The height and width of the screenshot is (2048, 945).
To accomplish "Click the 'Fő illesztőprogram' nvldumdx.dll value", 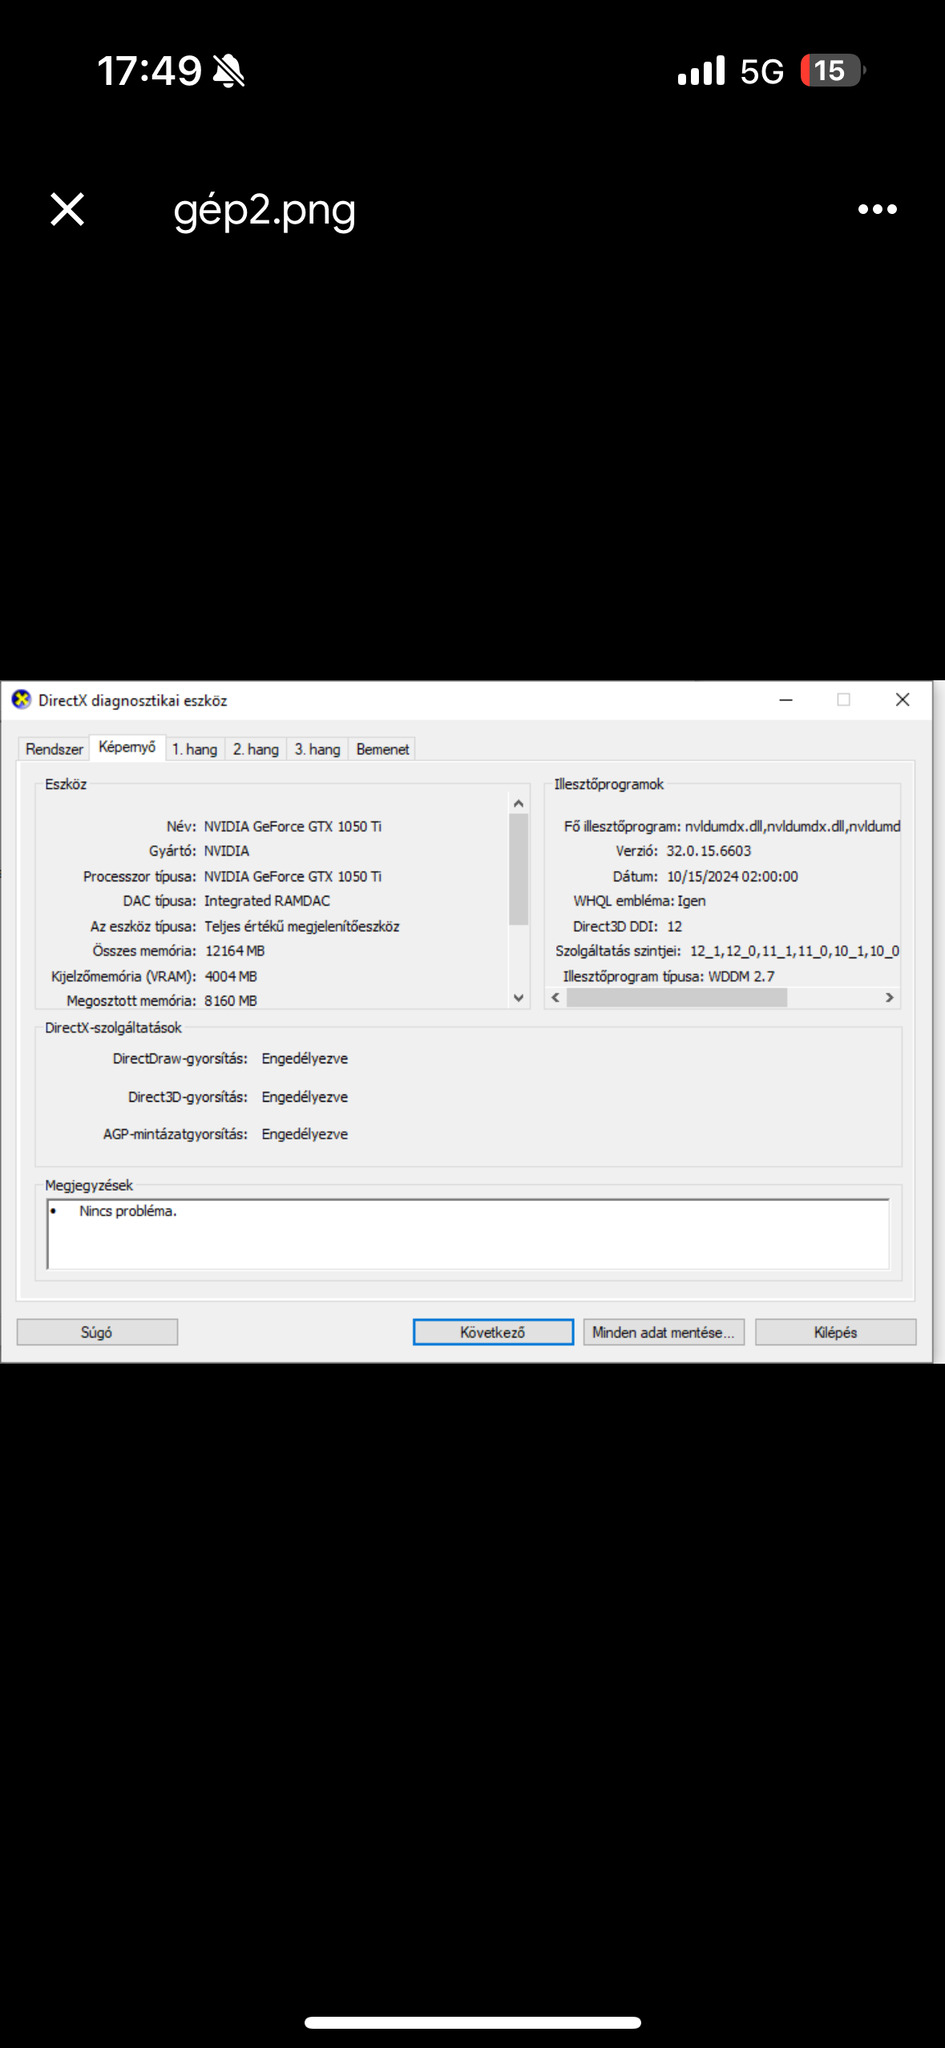I will pyautogui.click(x=792, y=826).
